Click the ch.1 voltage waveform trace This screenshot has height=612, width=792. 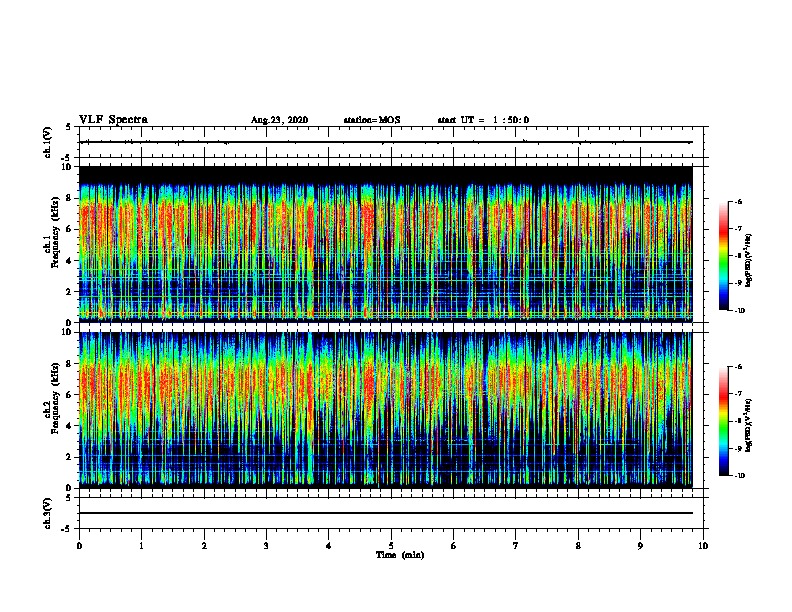click(386, 142)
